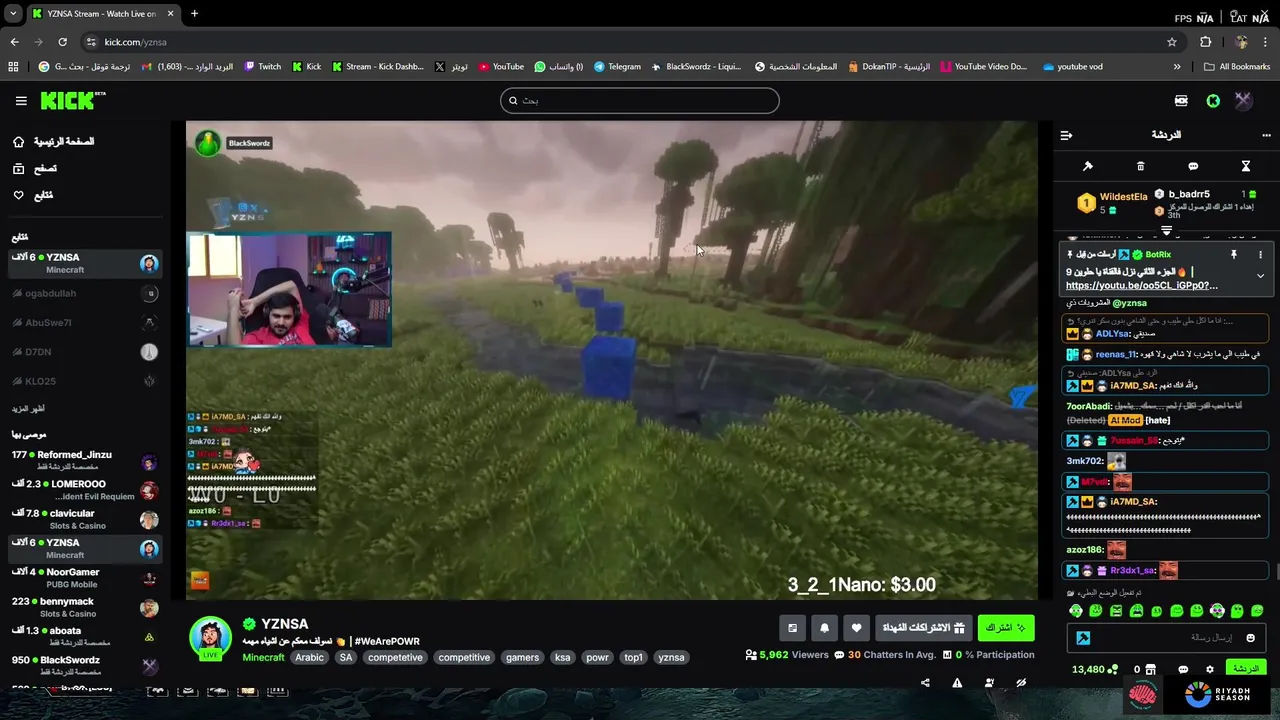Viewport: 1280px width, 720px height.
Task: Open chat three-dot options menu
Action: coord(1266,135)
